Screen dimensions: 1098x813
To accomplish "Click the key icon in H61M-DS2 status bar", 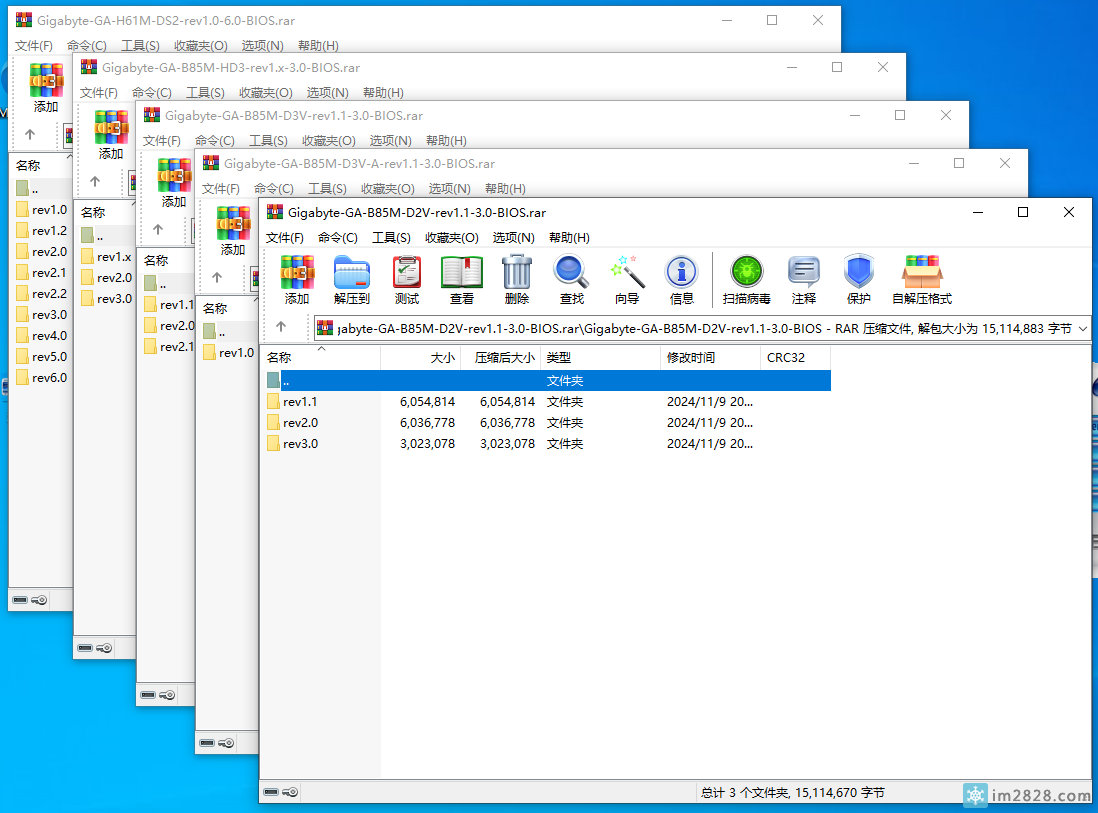I will 40,600.
